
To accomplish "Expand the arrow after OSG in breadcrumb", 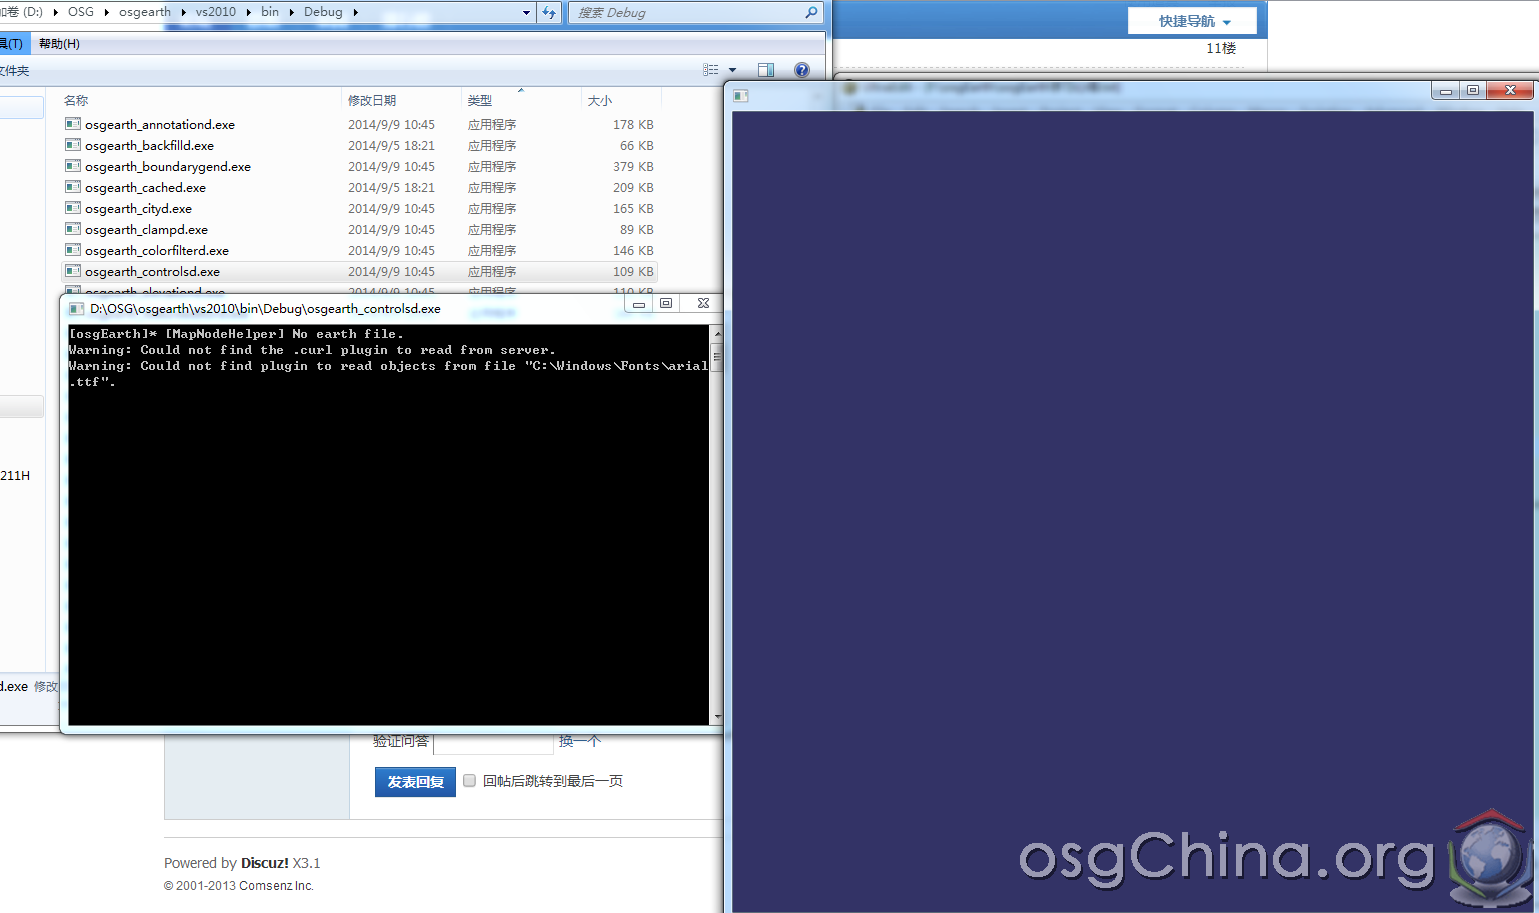I will pos(106,12).
